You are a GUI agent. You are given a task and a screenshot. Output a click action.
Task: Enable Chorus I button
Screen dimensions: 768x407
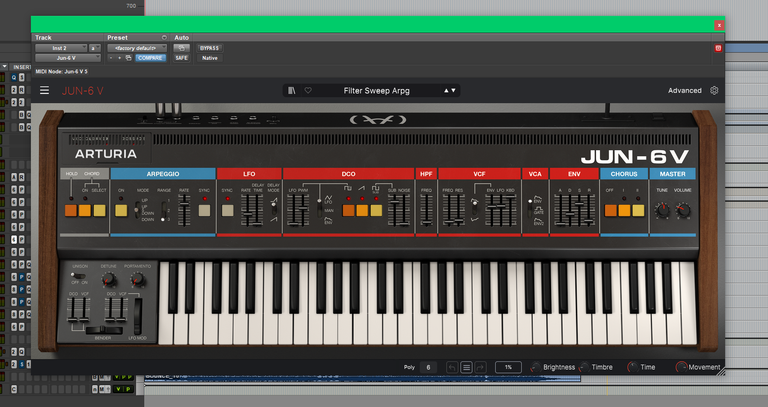624,211
